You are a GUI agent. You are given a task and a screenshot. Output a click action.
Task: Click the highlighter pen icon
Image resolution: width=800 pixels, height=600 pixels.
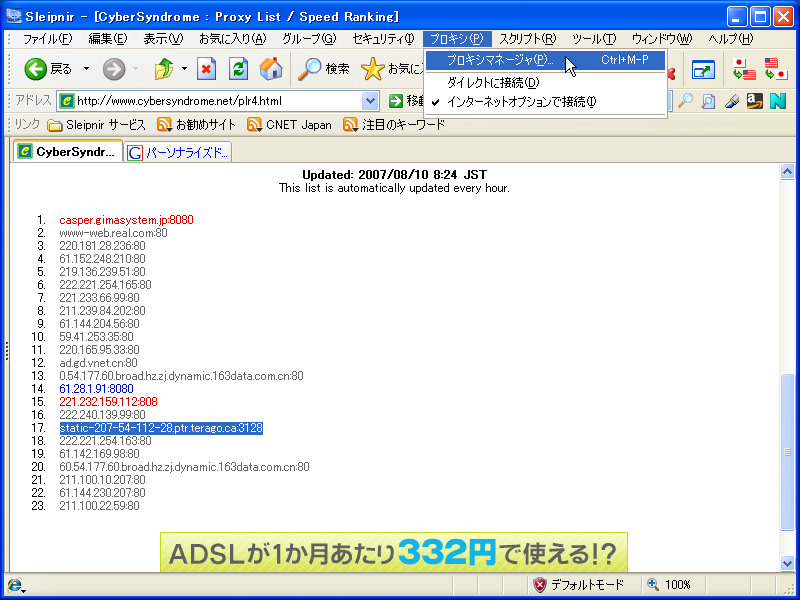coord(732,101)
